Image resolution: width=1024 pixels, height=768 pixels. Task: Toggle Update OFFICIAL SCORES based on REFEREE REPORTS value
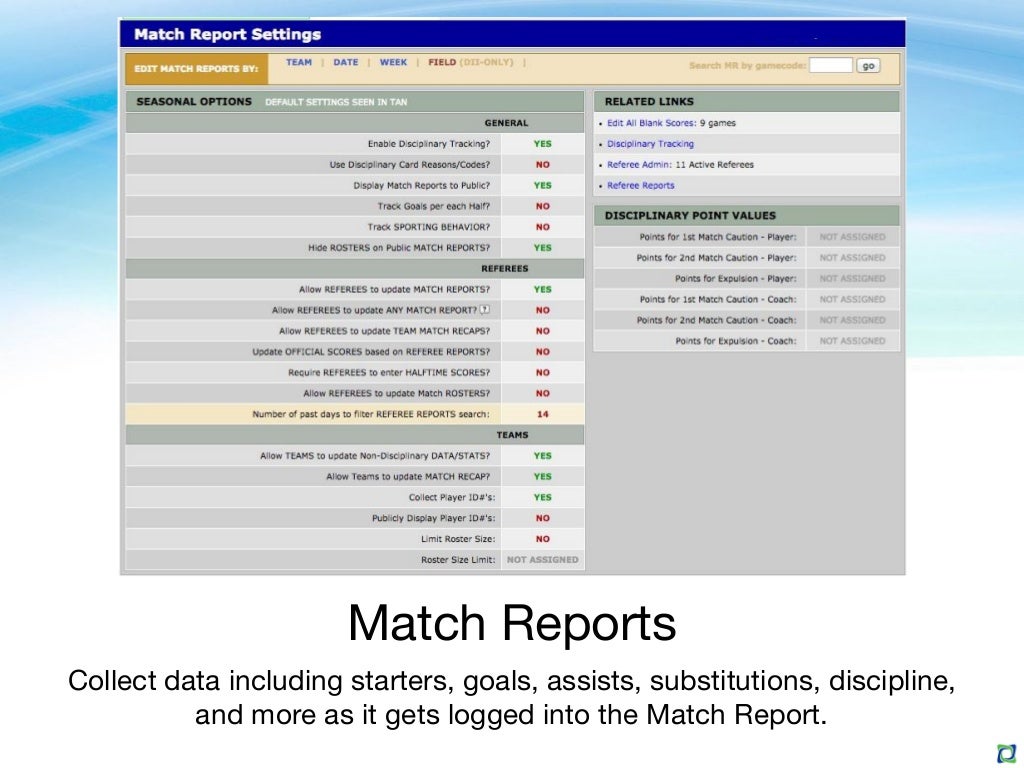click(542, 352)
